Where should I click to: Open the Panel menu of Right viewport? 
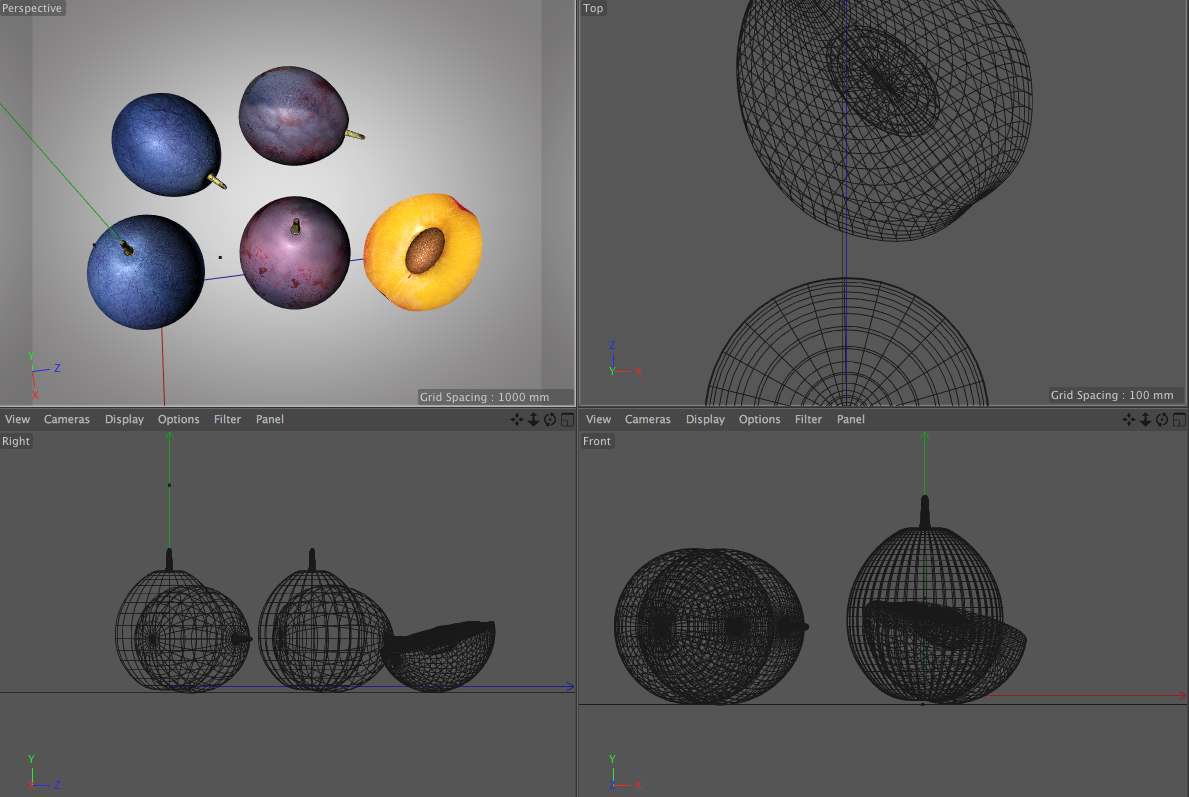(269, 420)
